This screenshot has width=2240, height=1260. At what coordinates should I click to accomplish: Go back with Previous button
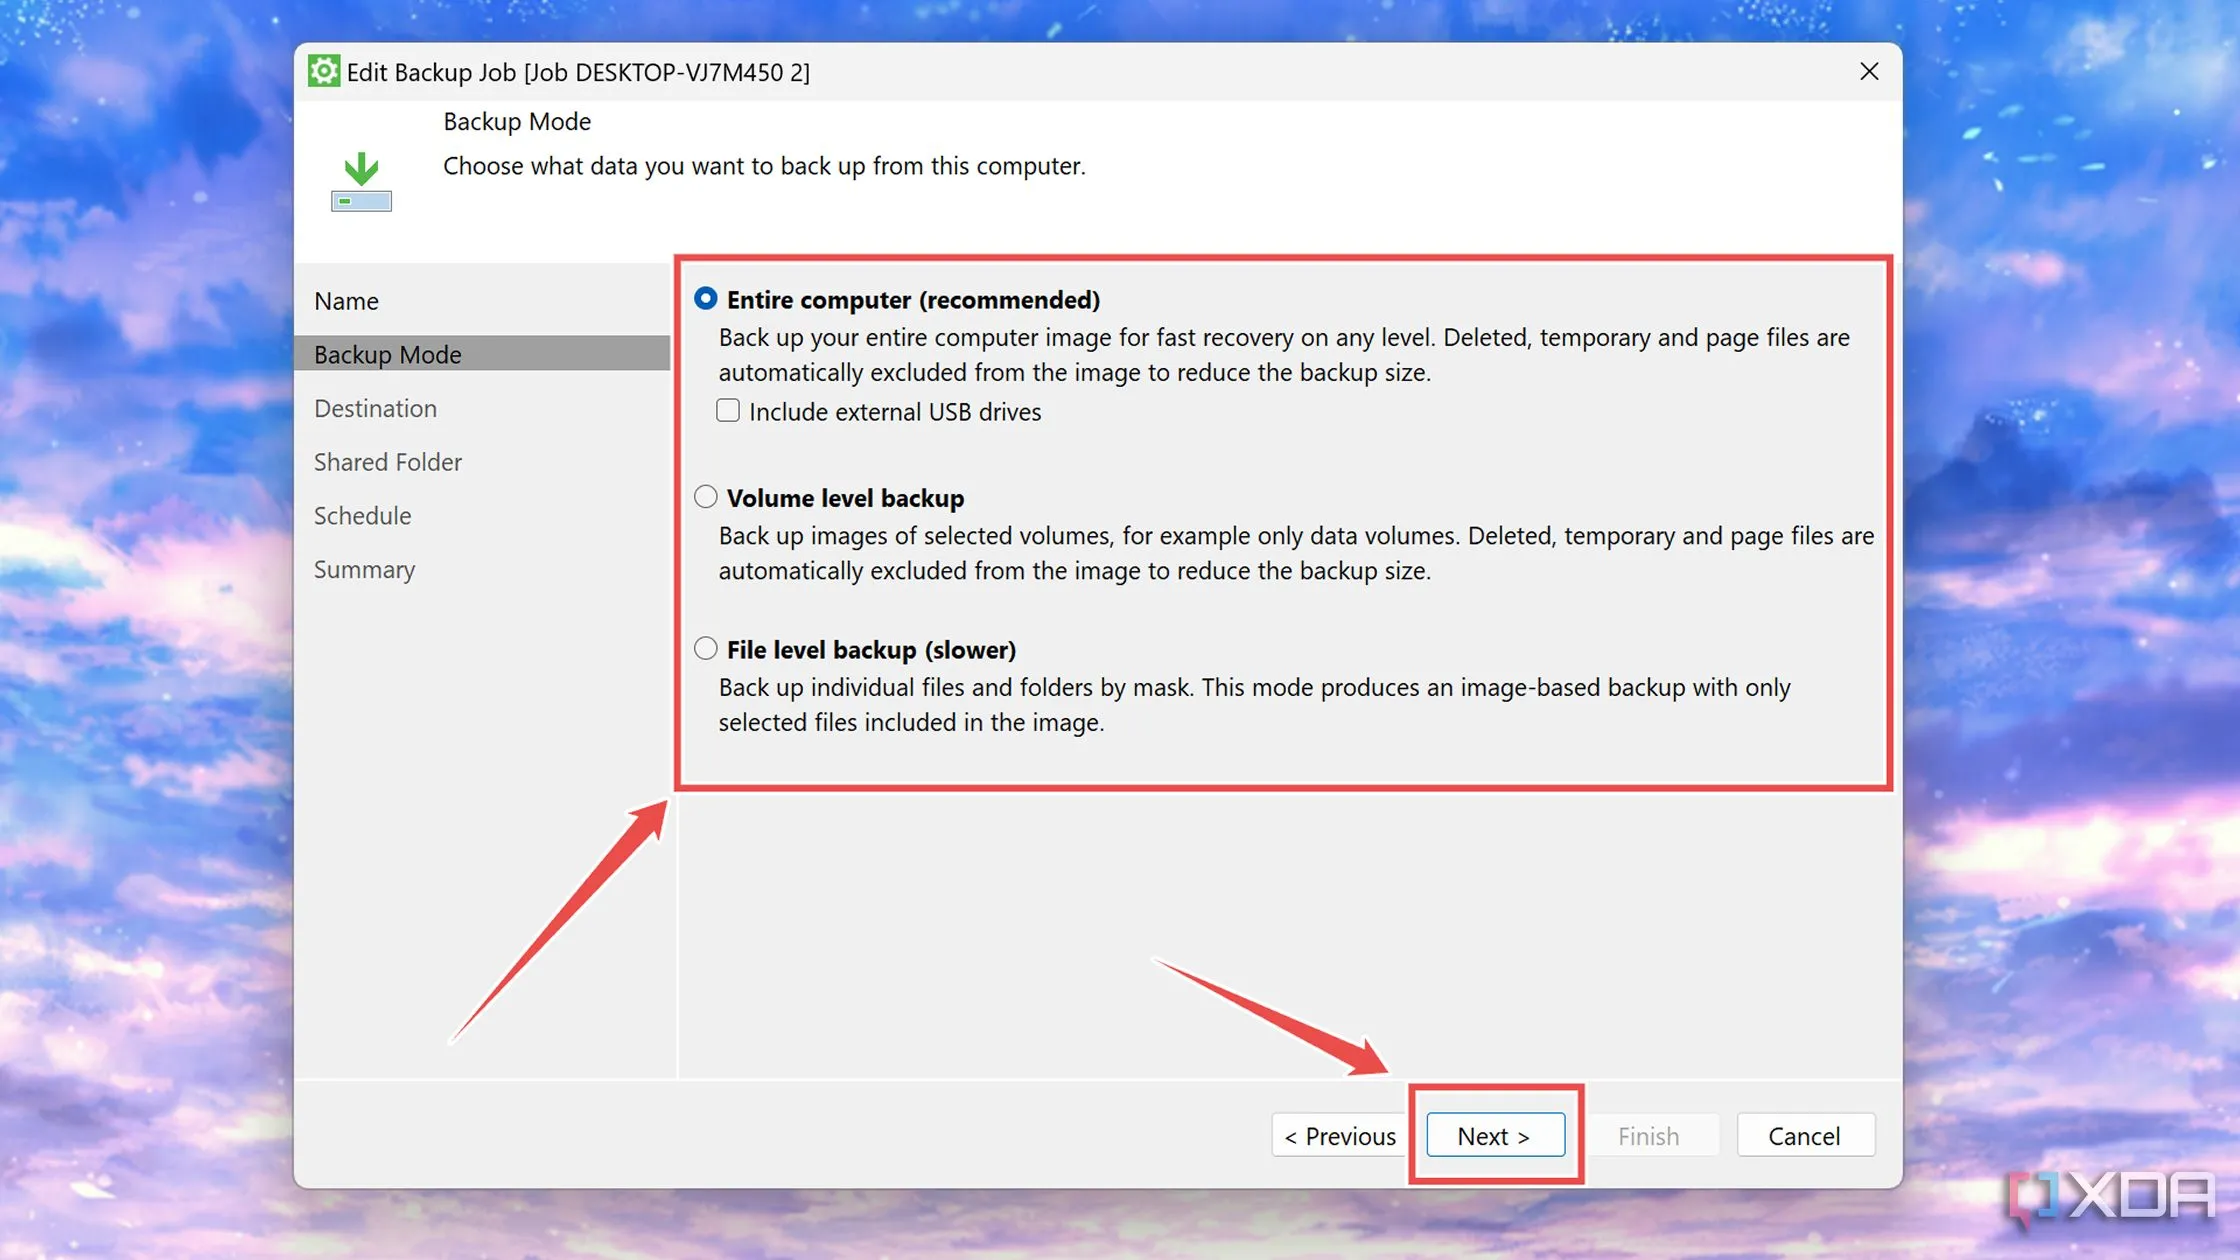(x=1339, y=1136)
